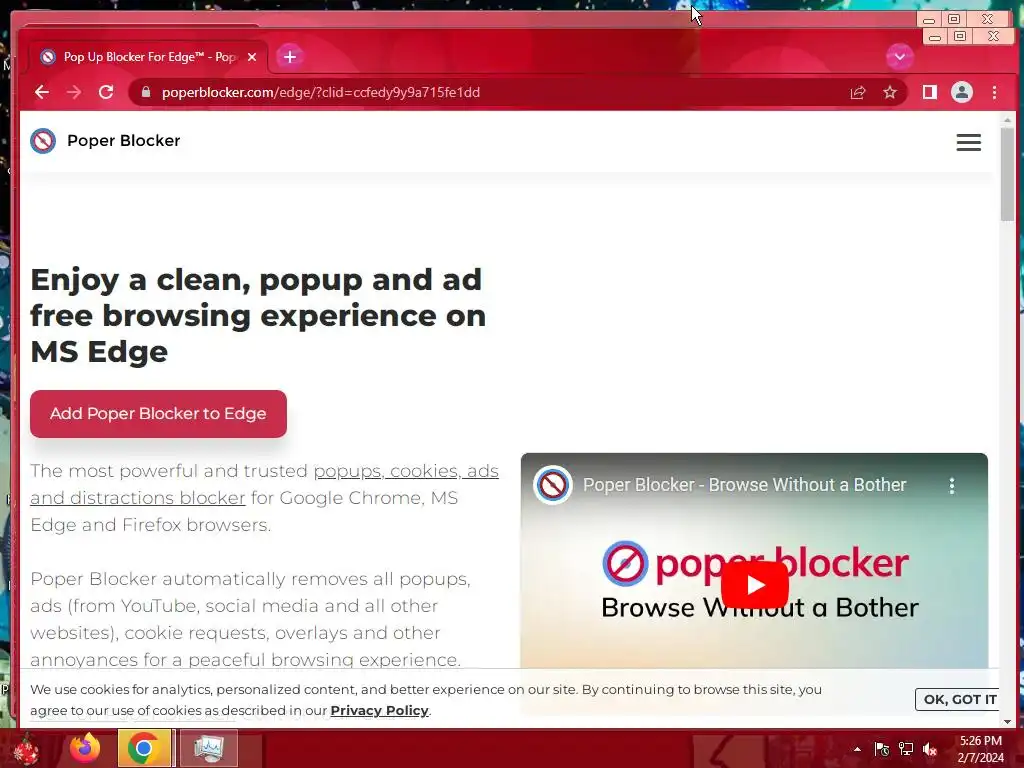Maximize the front Chrome window

[x=960, y=37]
